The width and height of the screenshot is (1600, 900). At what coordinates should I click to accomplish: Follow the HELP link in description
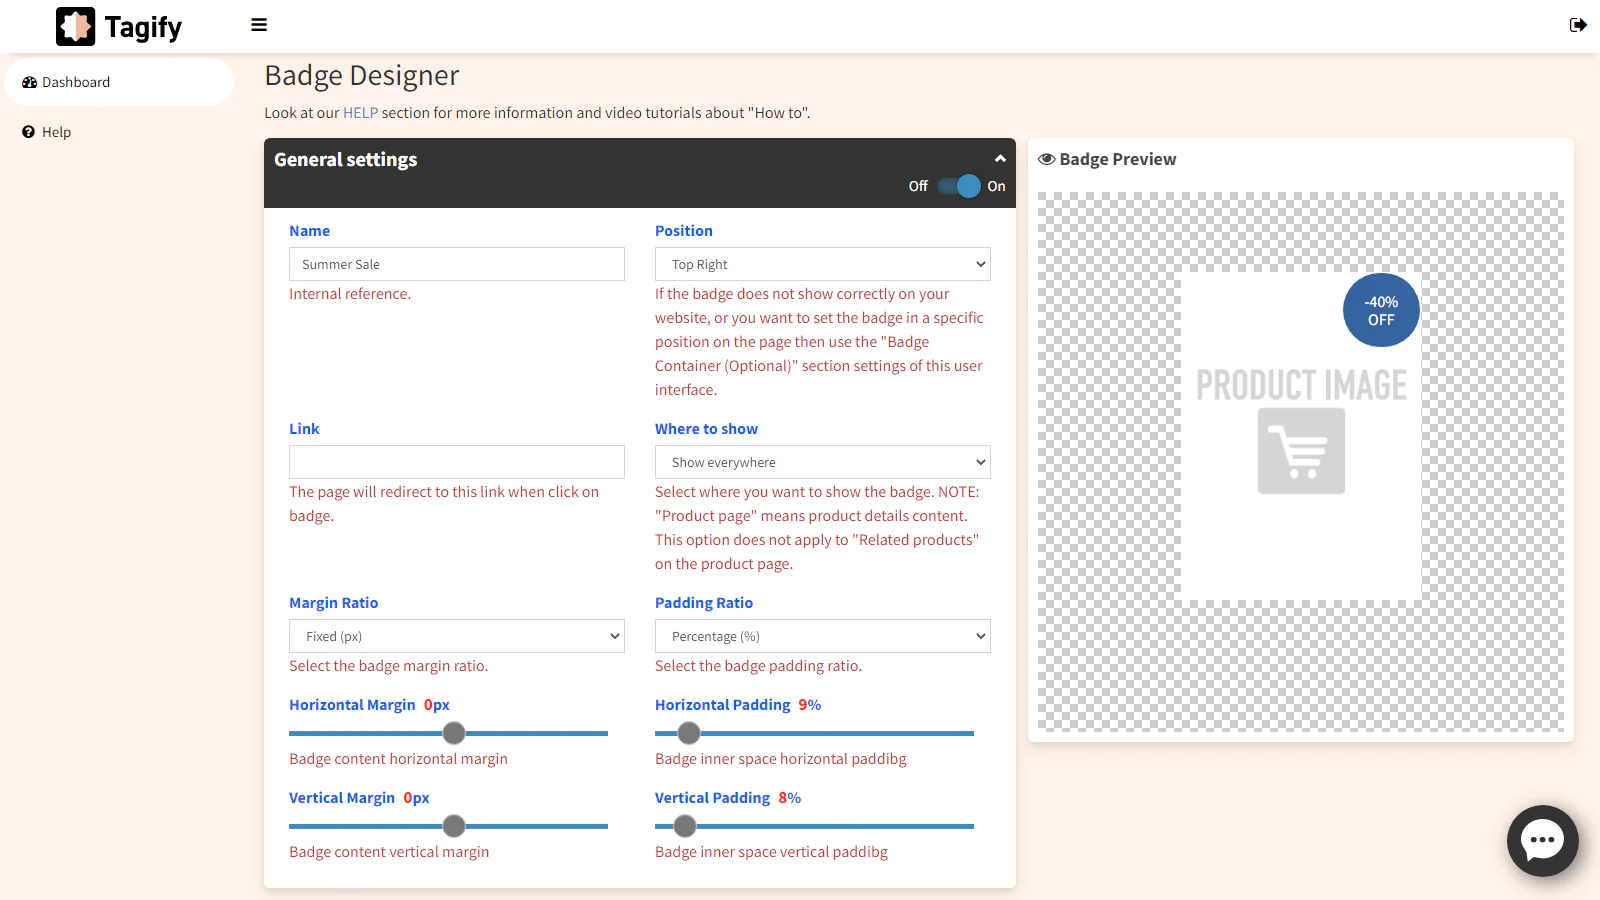click(x=360, y=113)
